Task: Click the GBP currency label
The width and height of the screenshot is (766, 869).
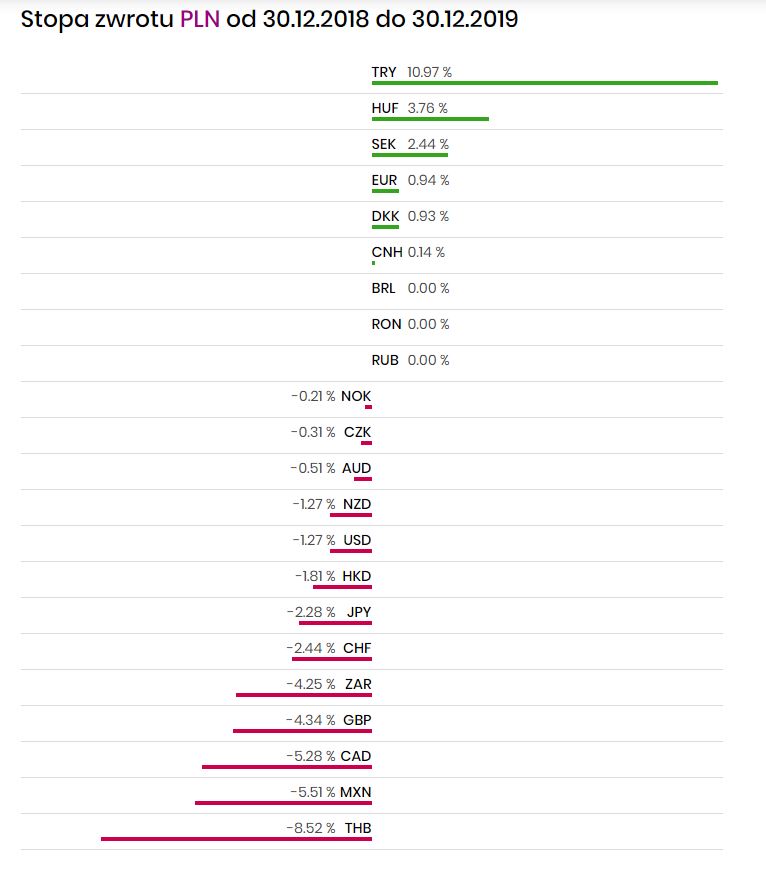Action: click(x=357, y=720)
